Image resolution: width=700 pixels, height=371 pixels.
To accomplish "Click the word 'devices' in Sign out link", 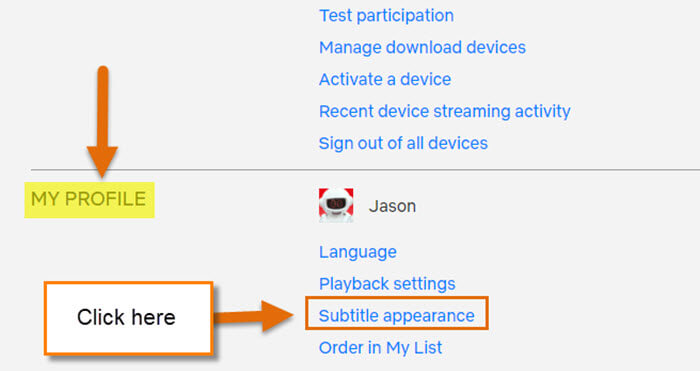I will click(458, 143).
